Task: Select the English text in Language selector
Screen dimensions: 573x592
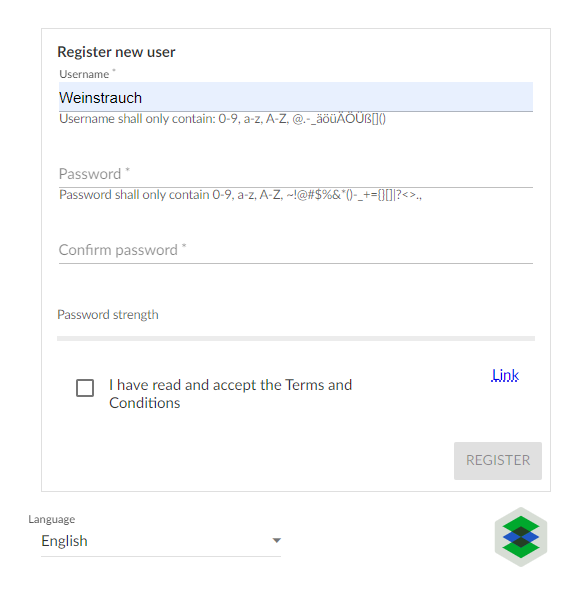Action: point(64,541)
